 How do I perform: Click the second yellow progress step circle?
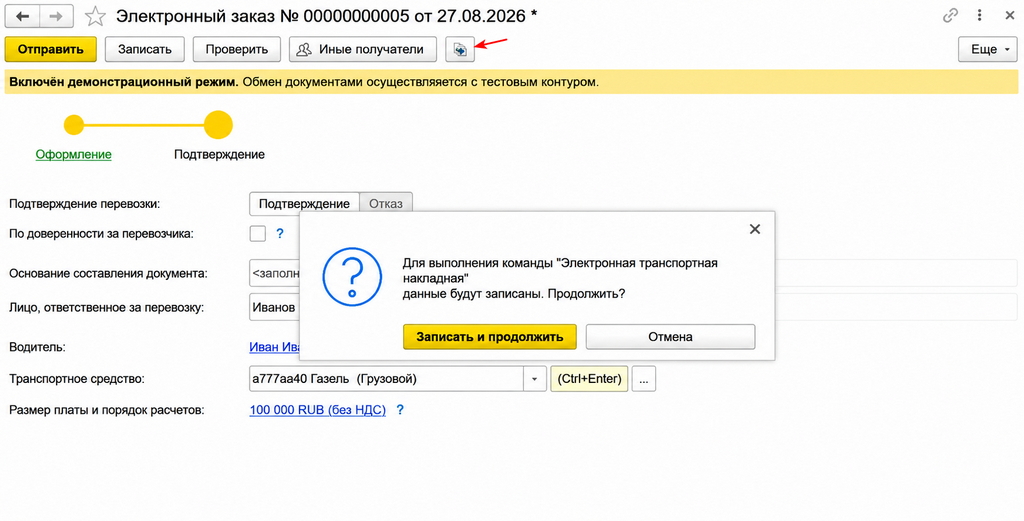coord(219,125)
